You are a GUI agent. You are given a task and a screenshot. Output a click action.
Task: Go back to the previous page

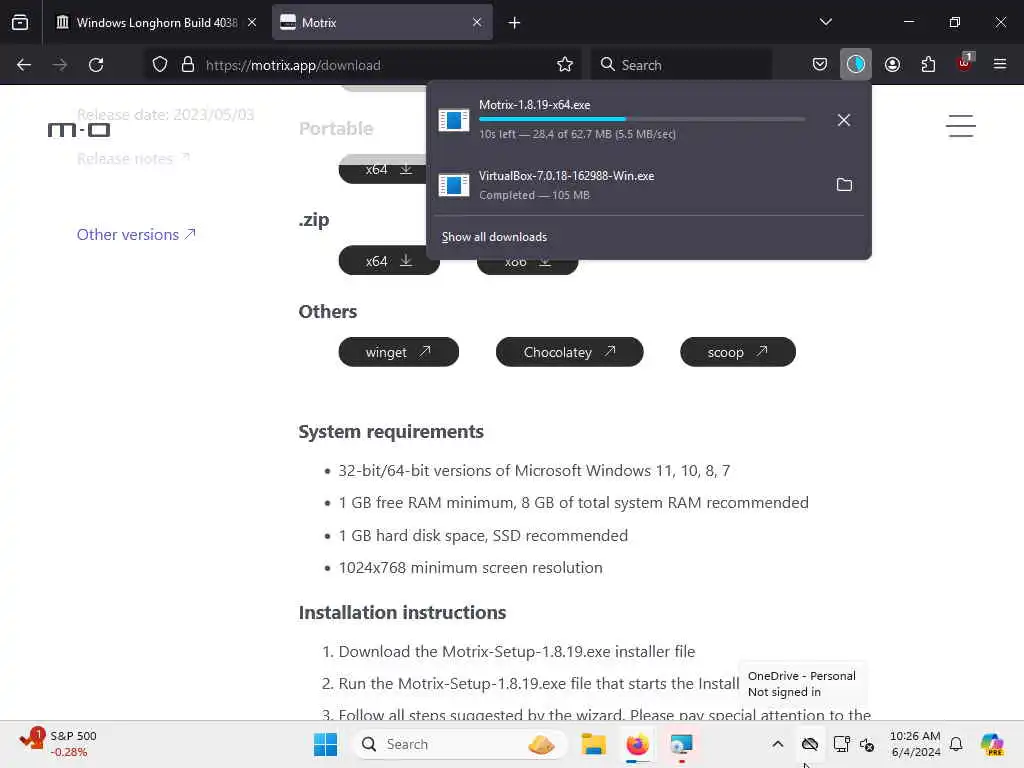(24, 65)
